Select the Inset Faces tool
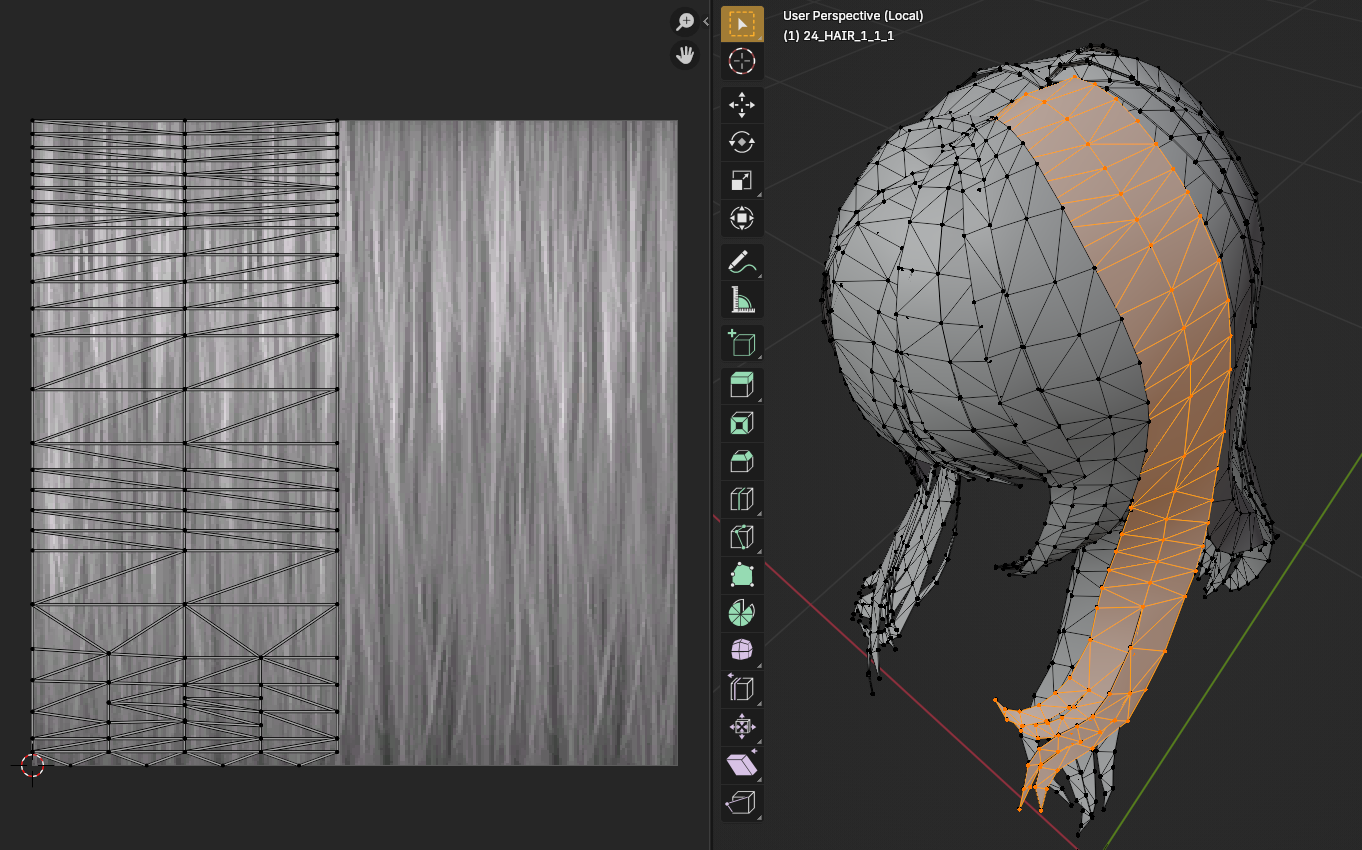 [x=742, y=424]
